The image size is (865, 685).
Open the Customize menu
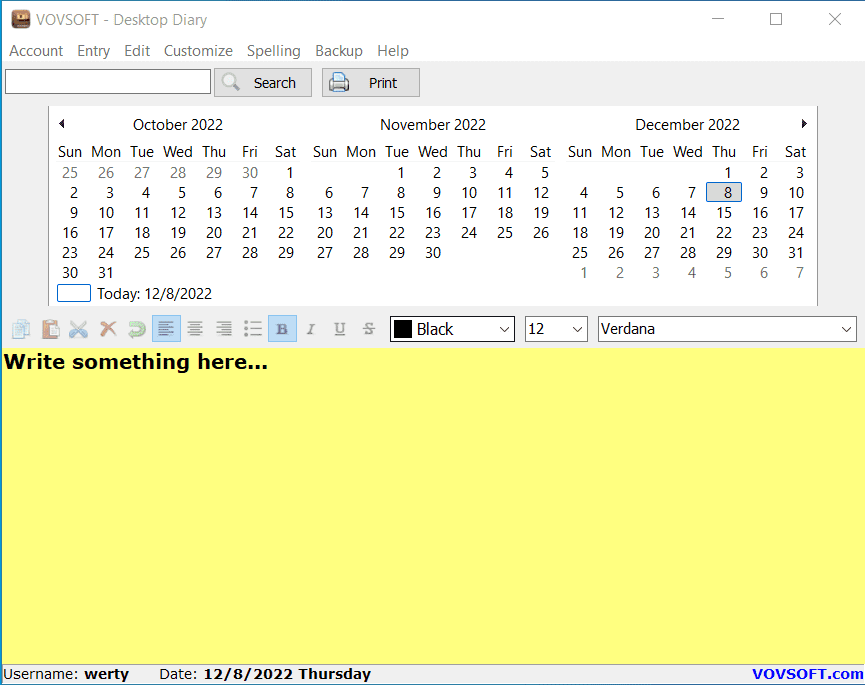(x=198, y=51)
